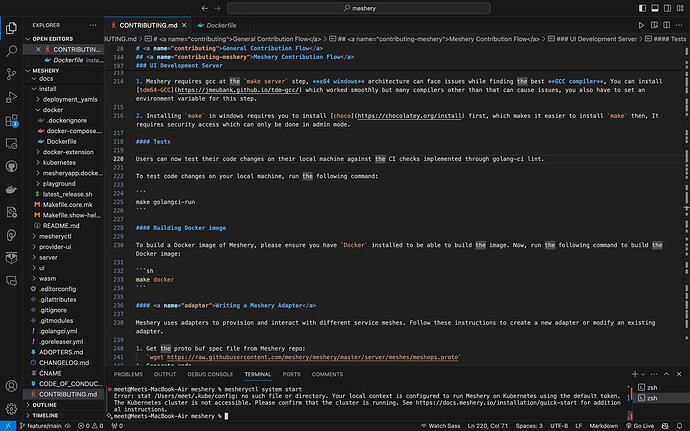Close the terminal panel with the X
Screen dimensions: 690x431
pyautogui.click(x=679, y=374)
